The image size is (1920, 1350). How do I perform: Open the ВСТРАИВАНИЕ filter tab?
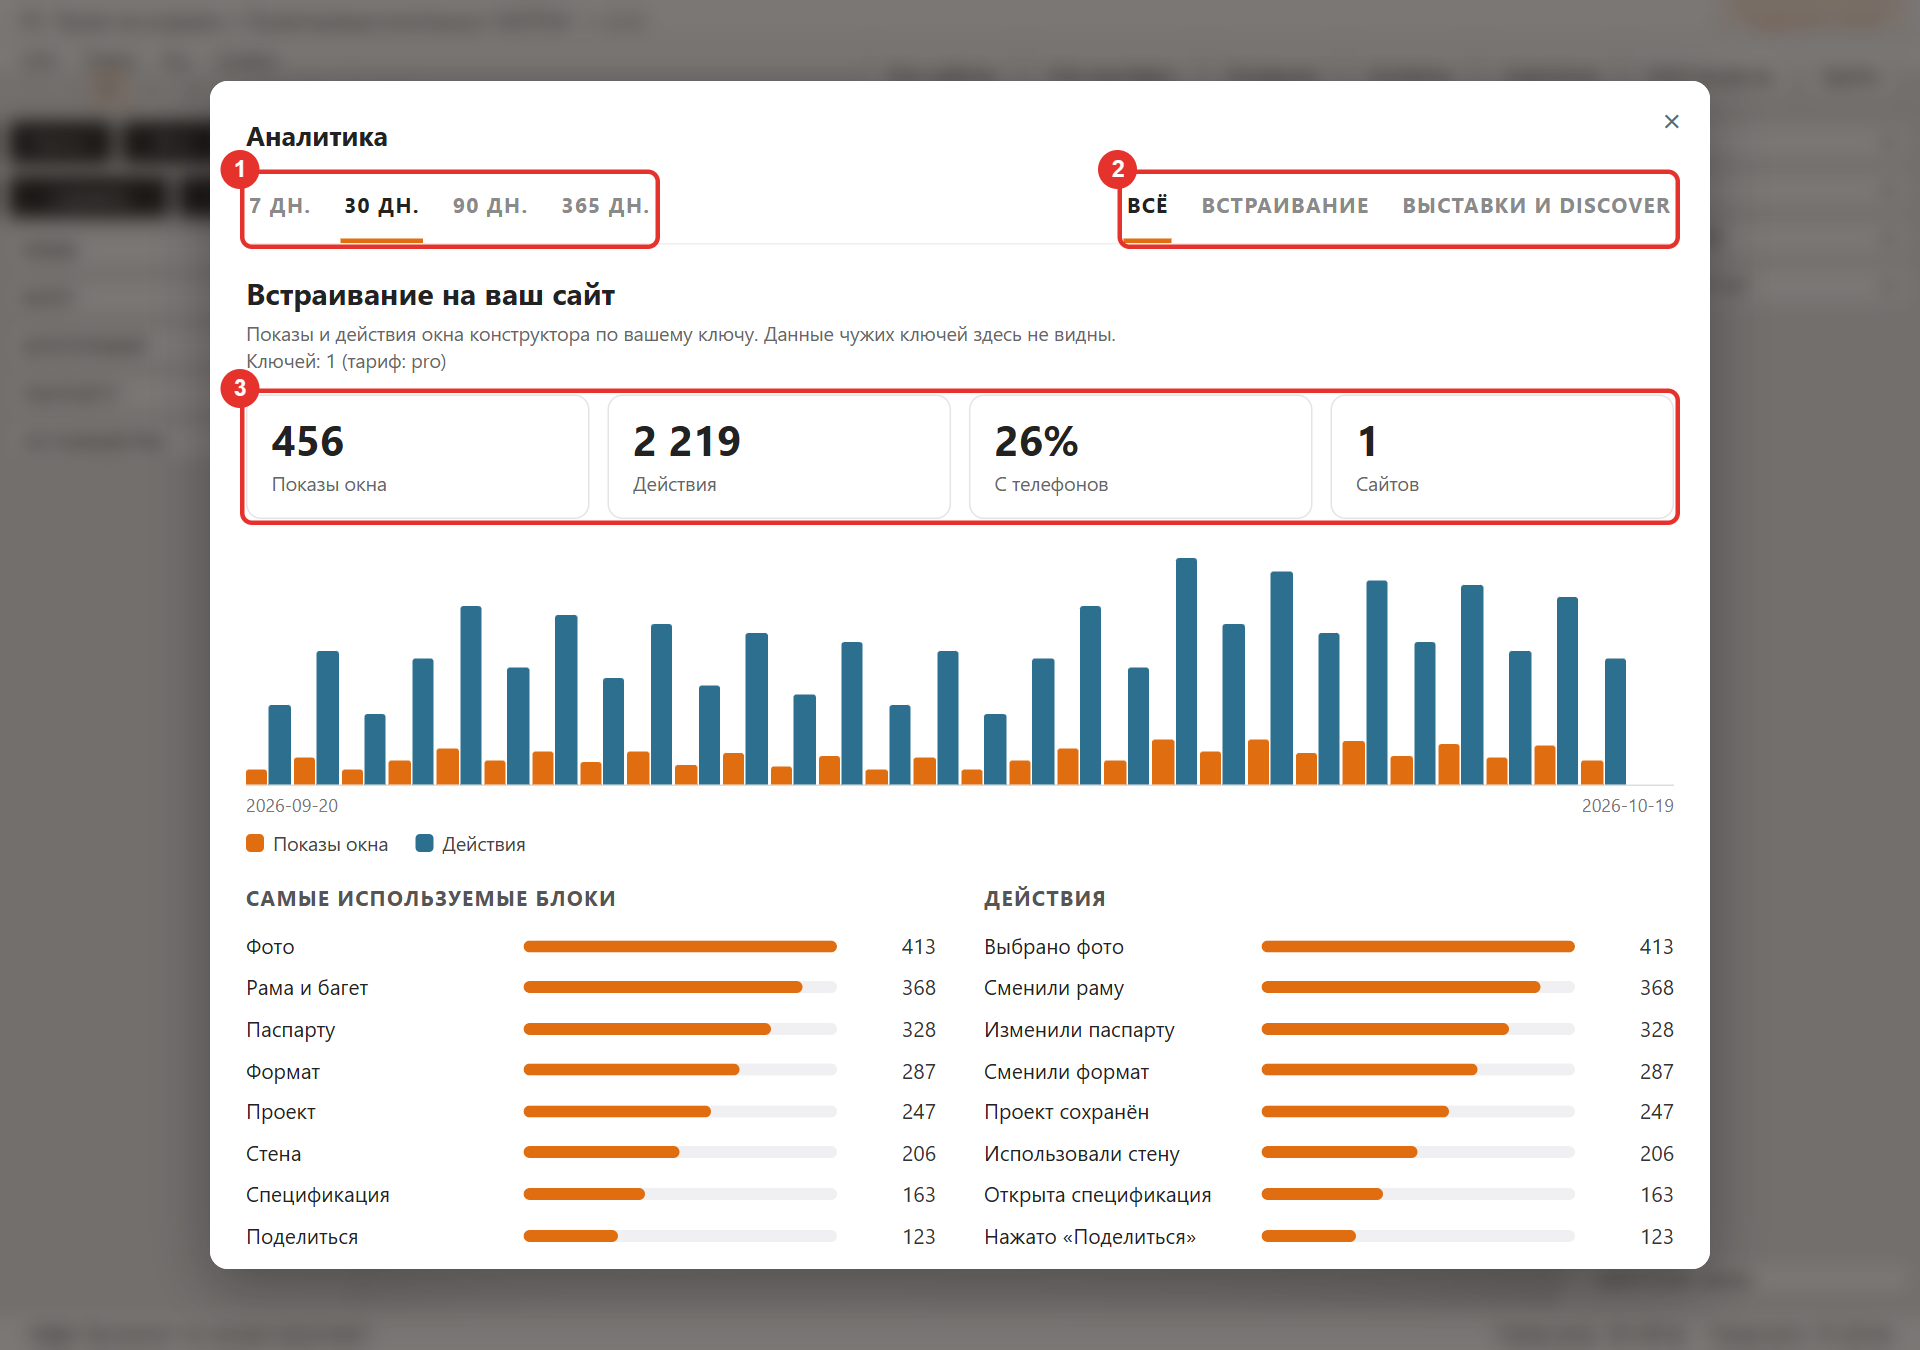coord(1285,206)
